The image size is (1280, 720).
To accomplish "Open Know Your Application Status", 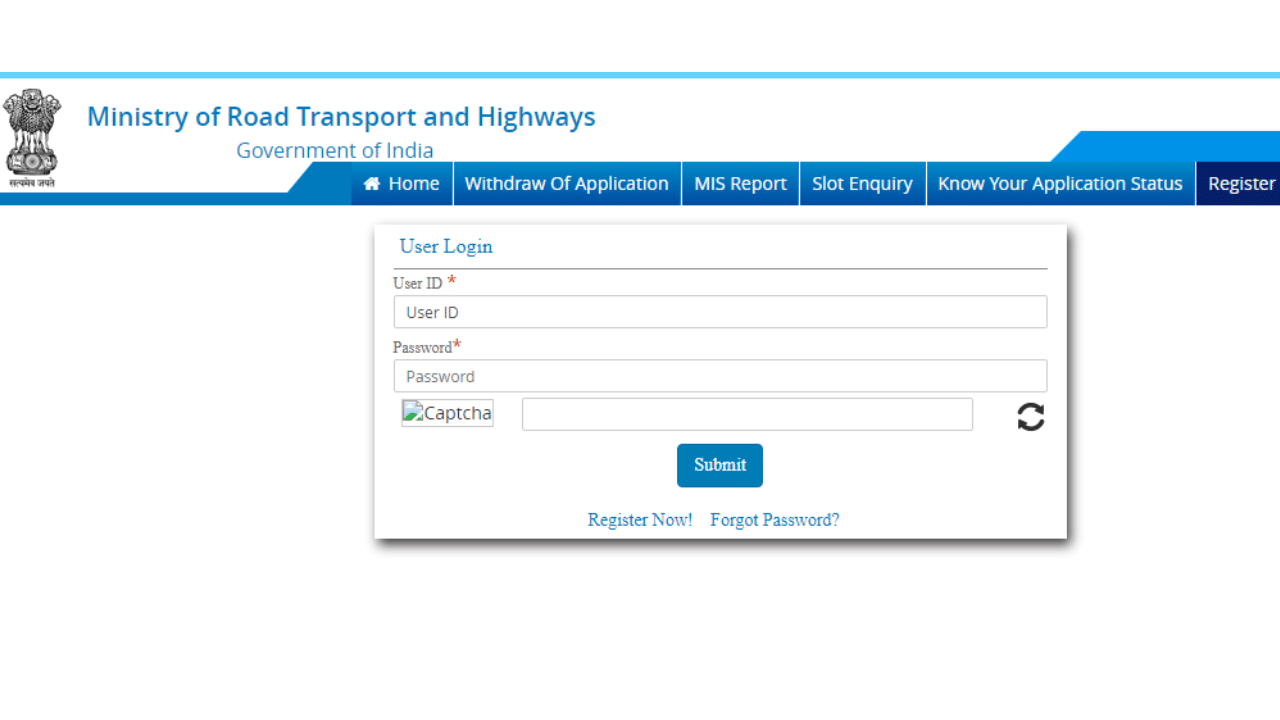I will point(1060,183).
